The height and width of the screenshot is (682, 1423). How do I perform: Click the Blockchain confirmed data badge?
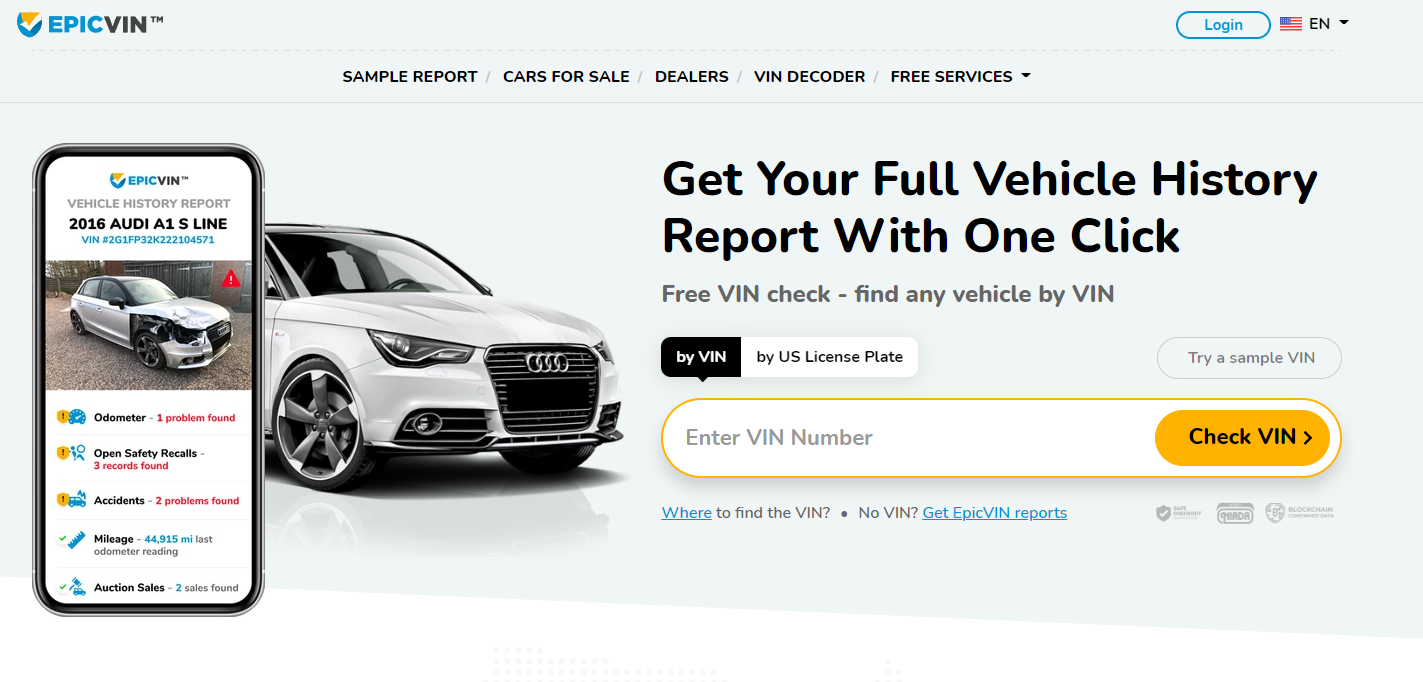[1299, 513]
